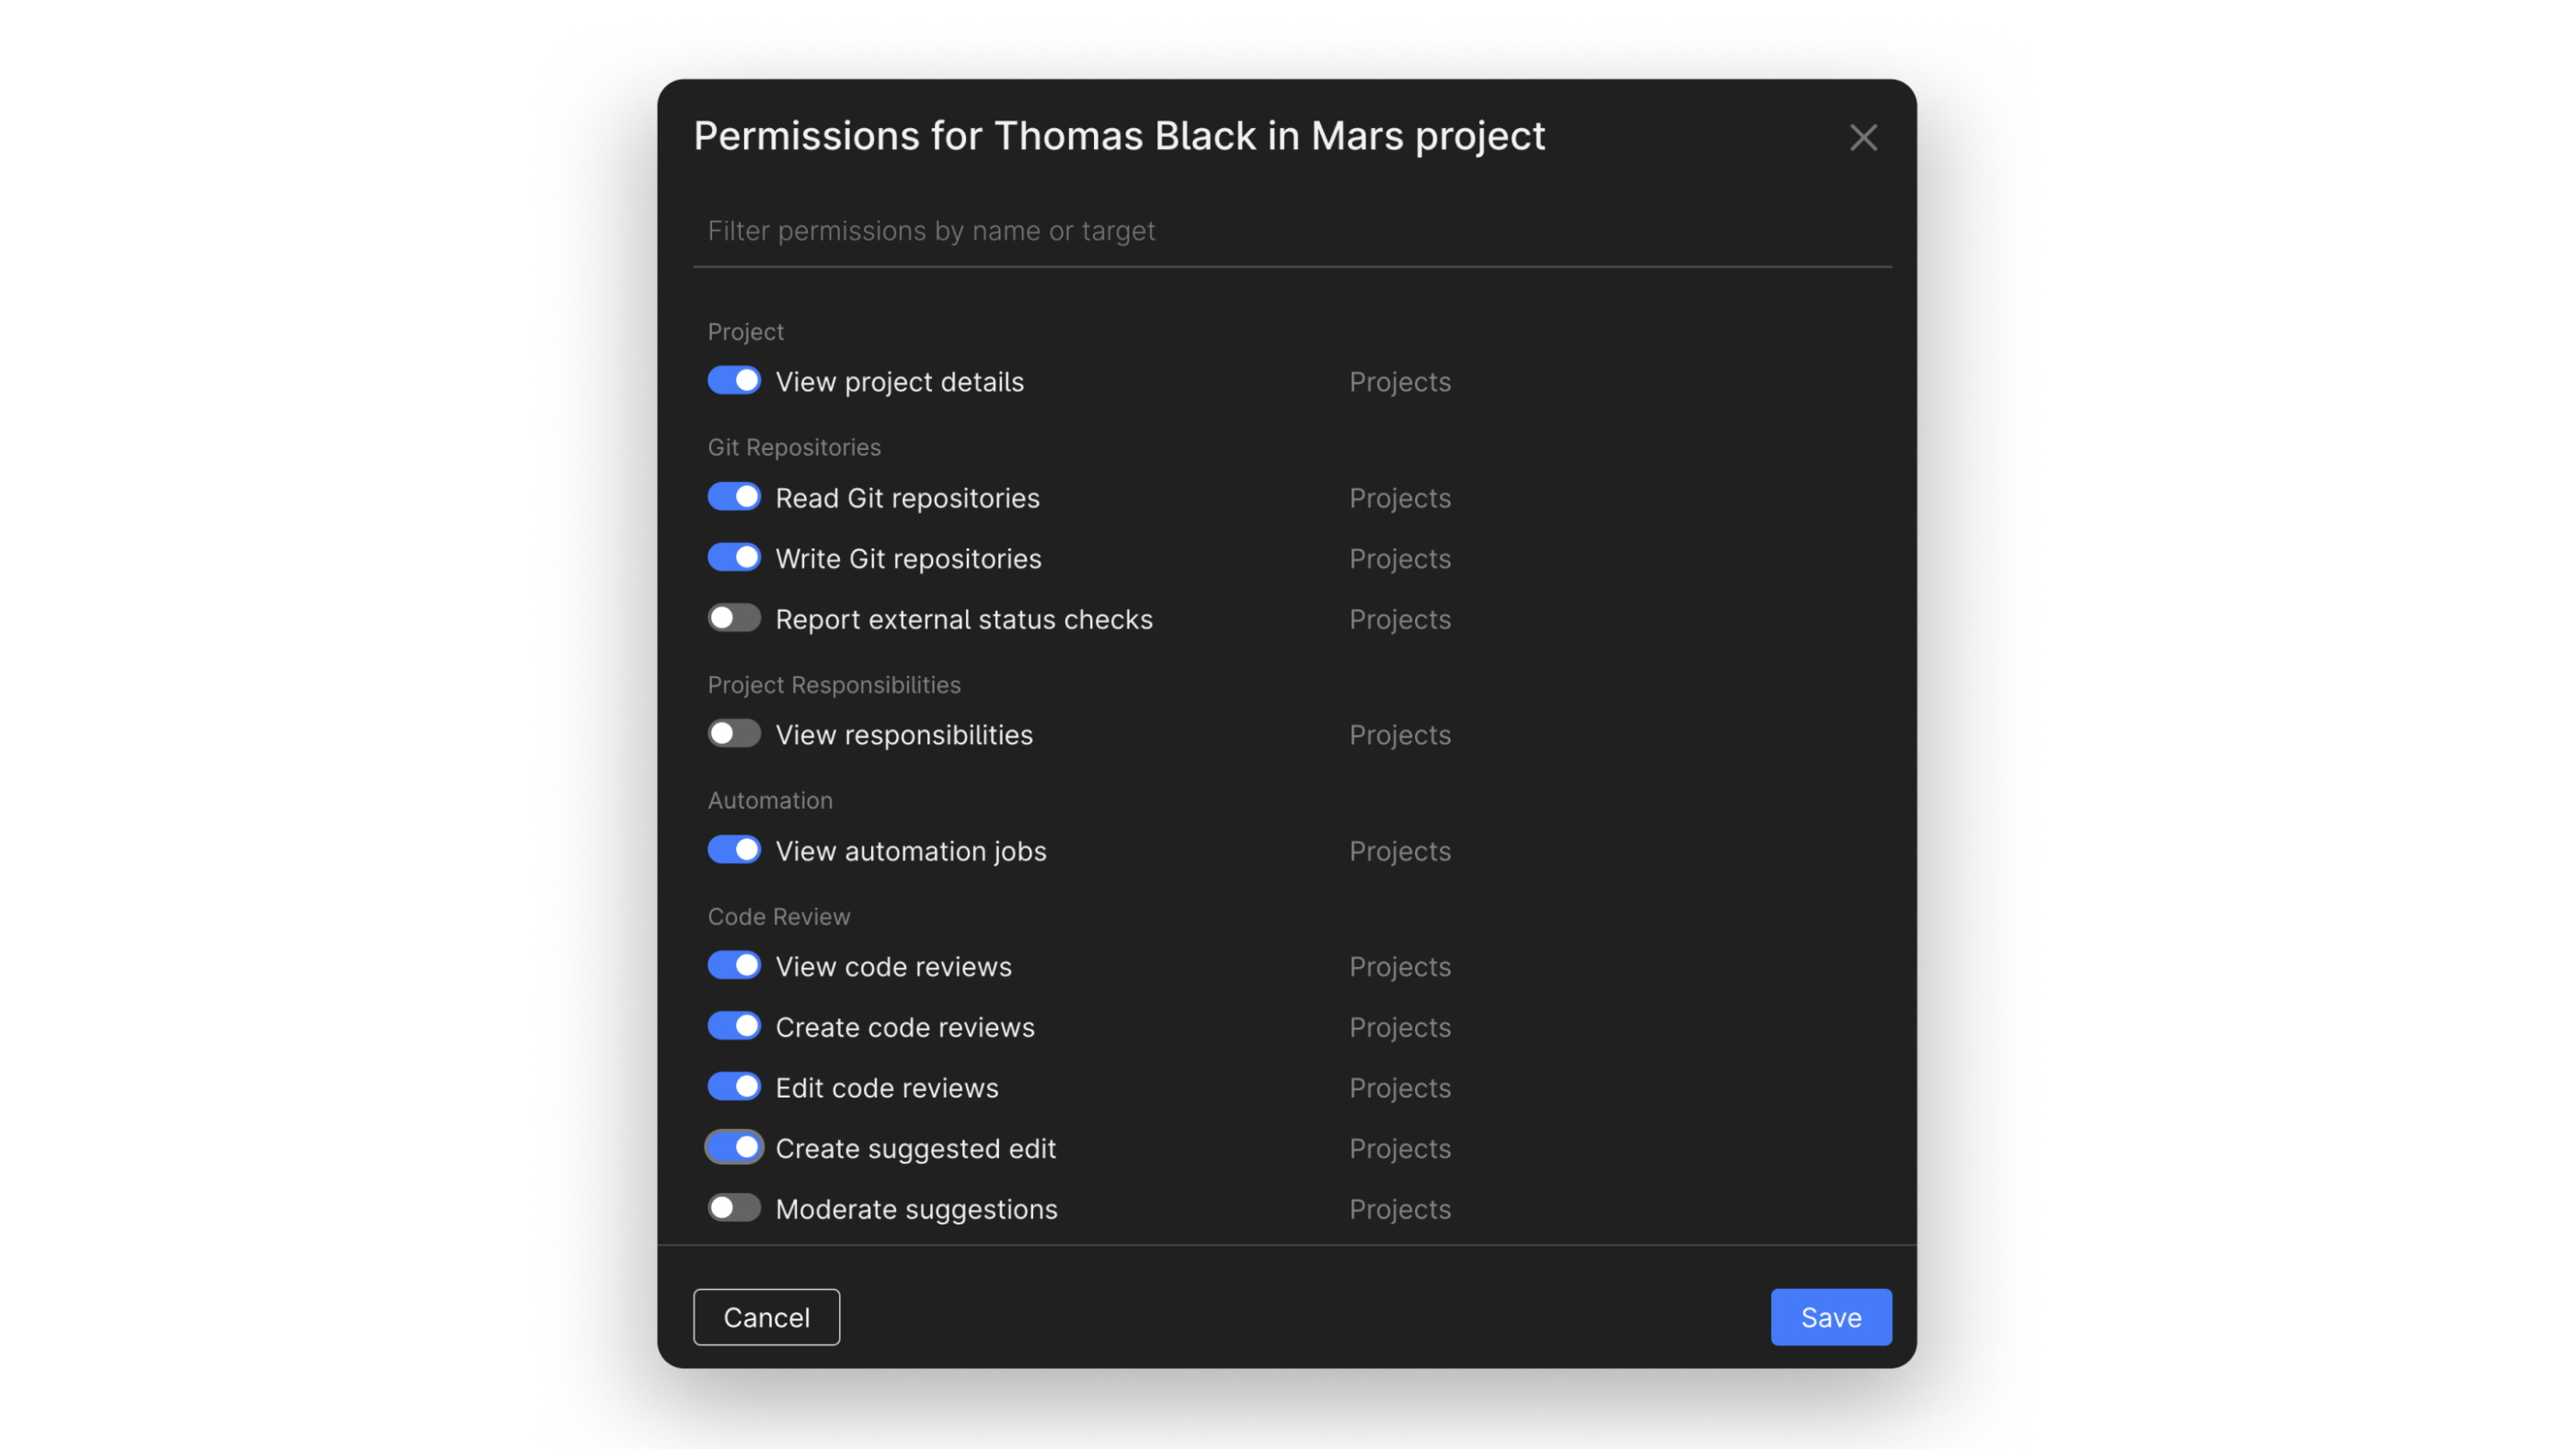The width and height of the screenshot is (2576, 1449).
Task: Toggle the Create suggested edit switch
Action: pyautogui.click(x=734, y=1147)
